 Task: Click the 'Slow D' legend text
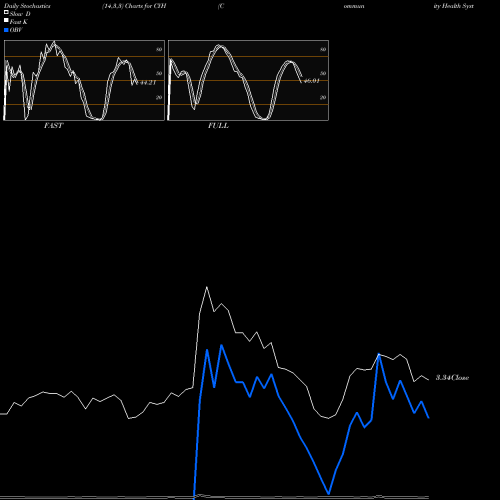[20, 14]
